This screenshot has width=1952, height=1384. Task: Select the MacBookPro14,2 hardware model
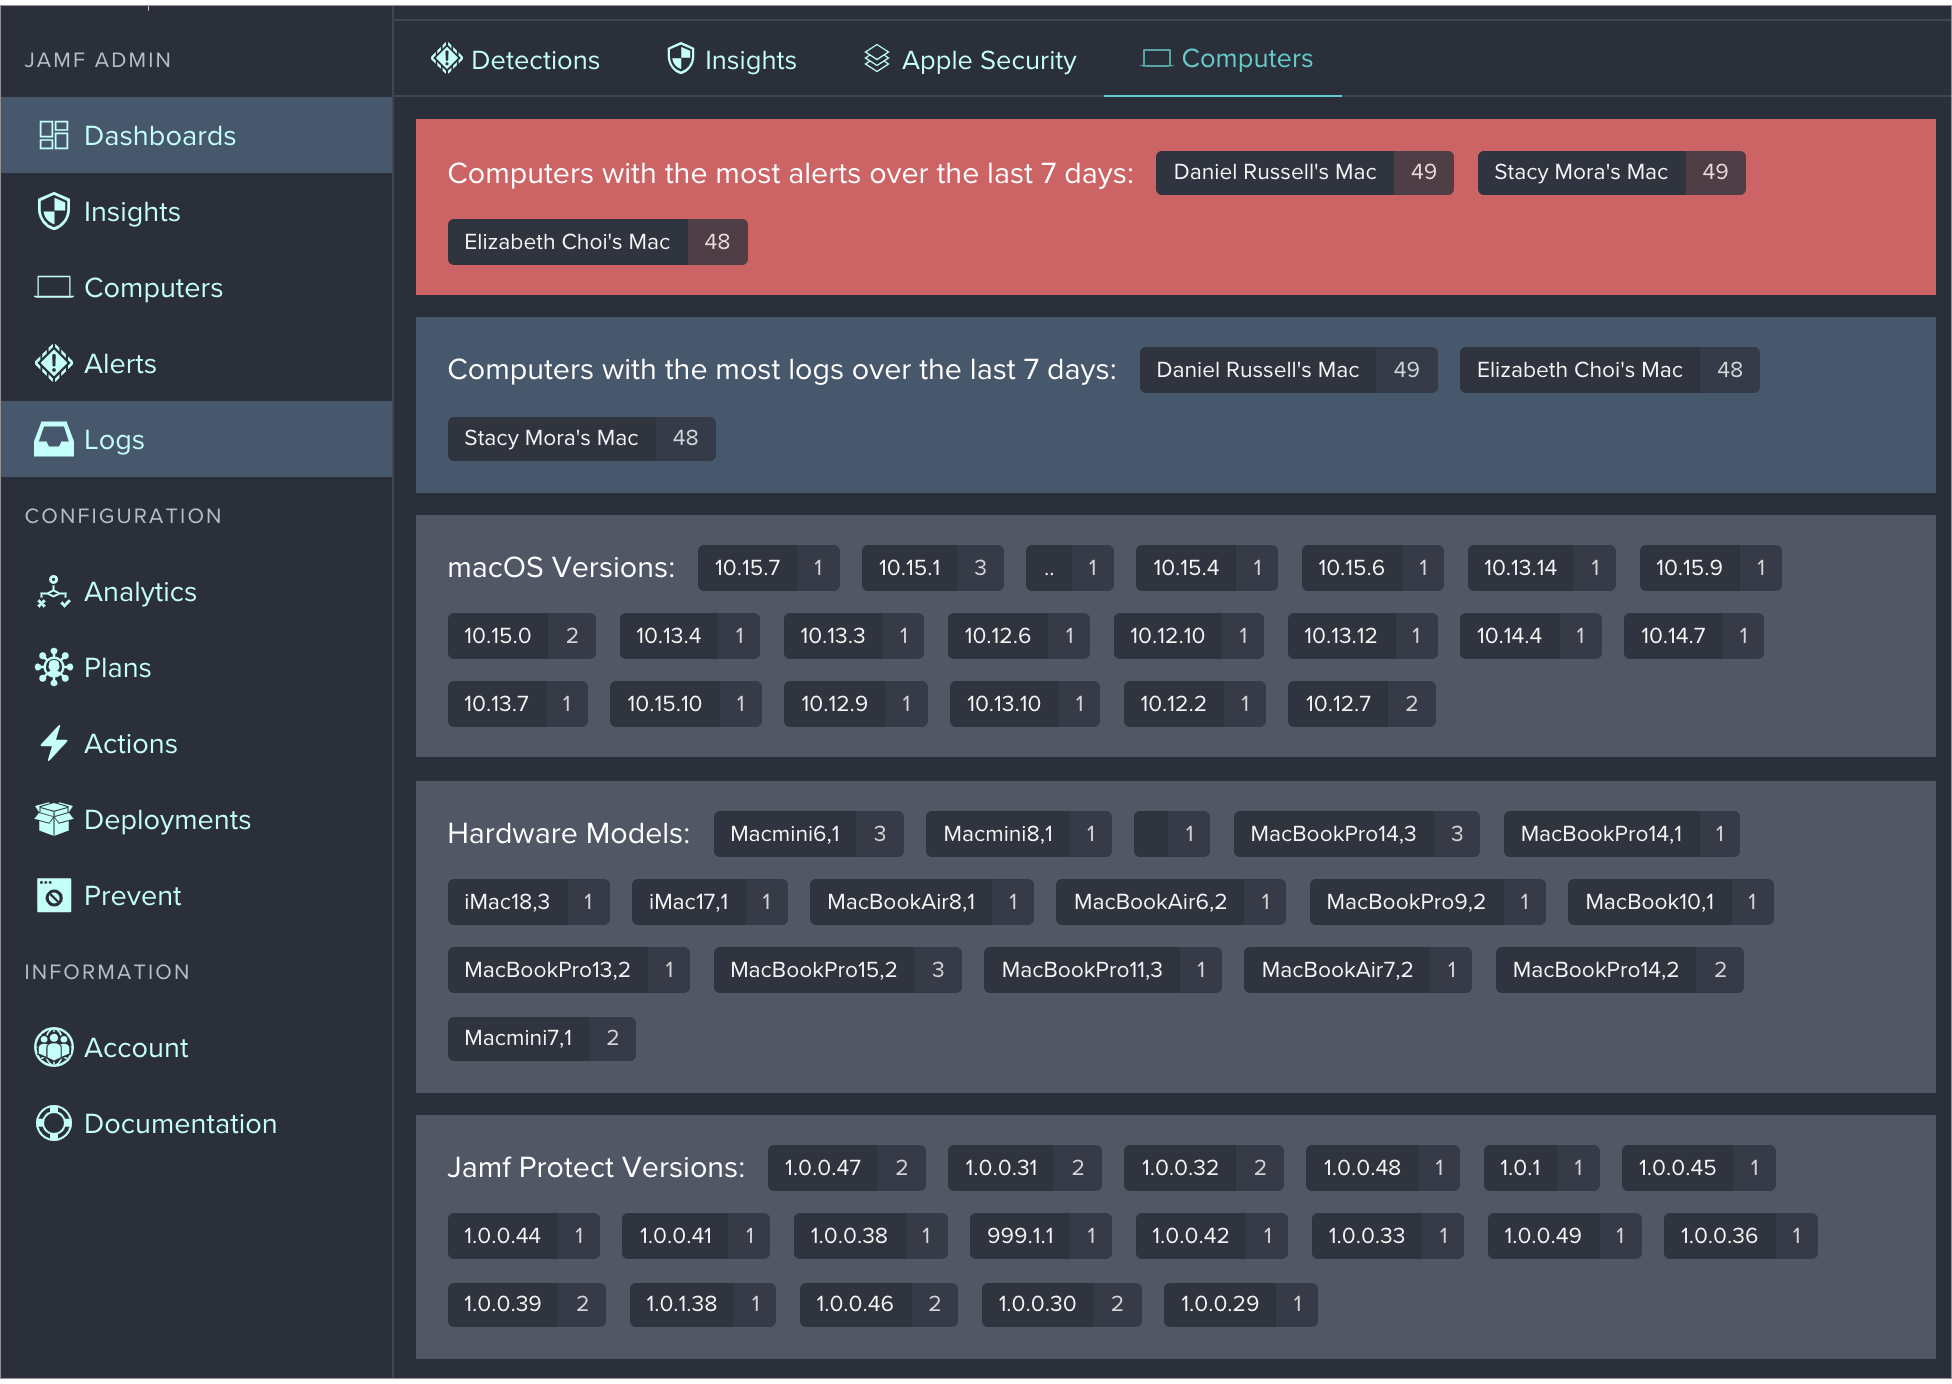[x=1619, y=970]
